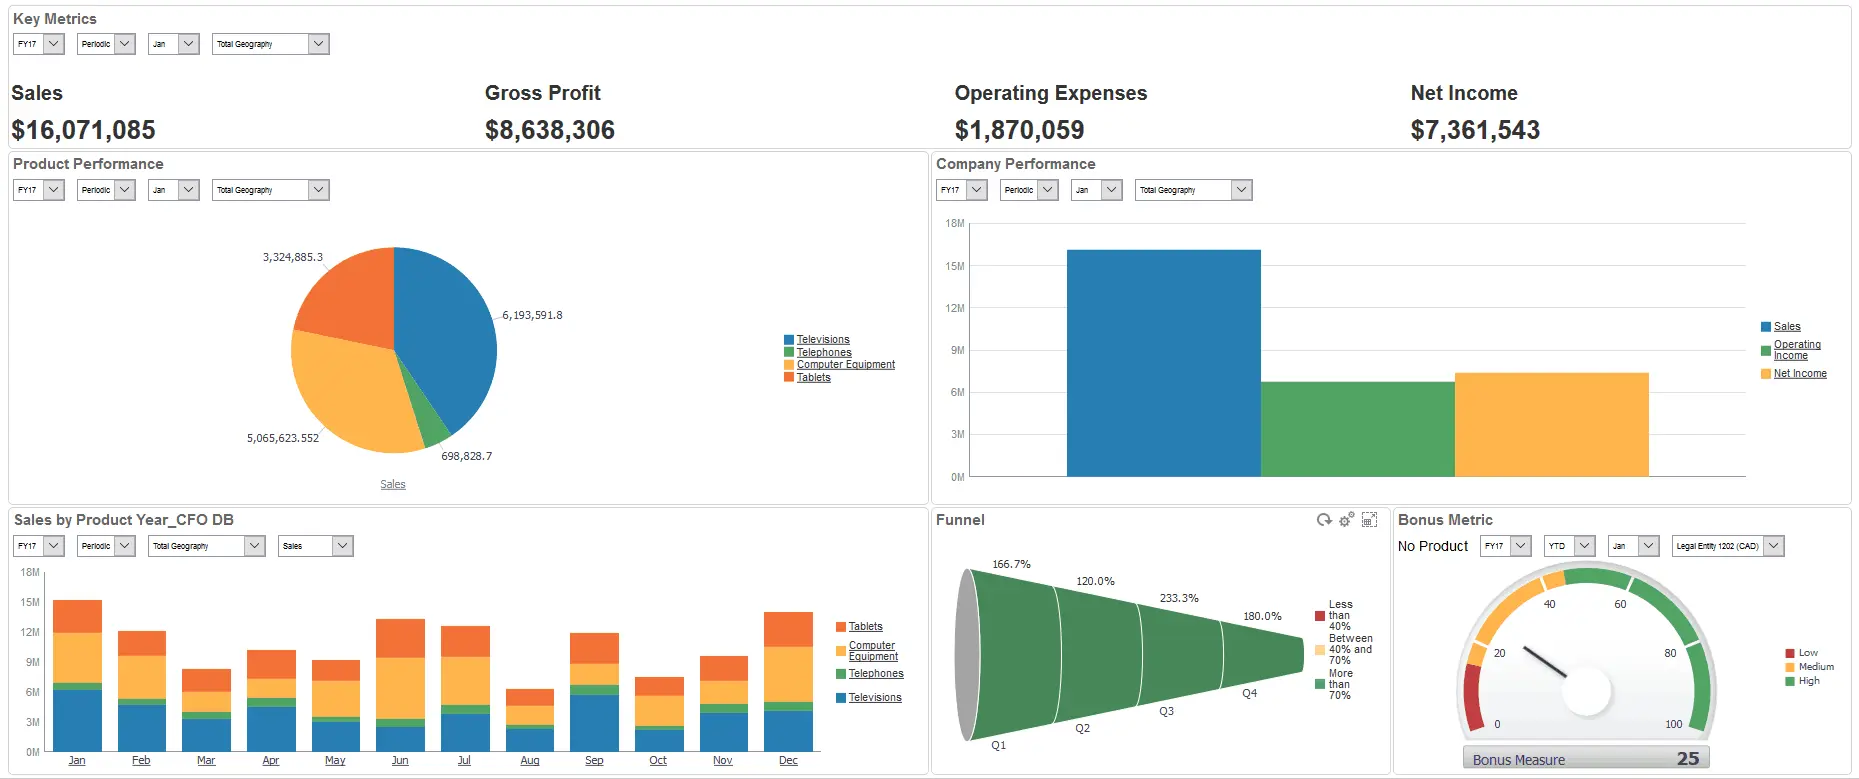Screen dimensions: 1859x779
Task: Click Televisions link in monthly sales legend
Action: [x=875, y=698]
